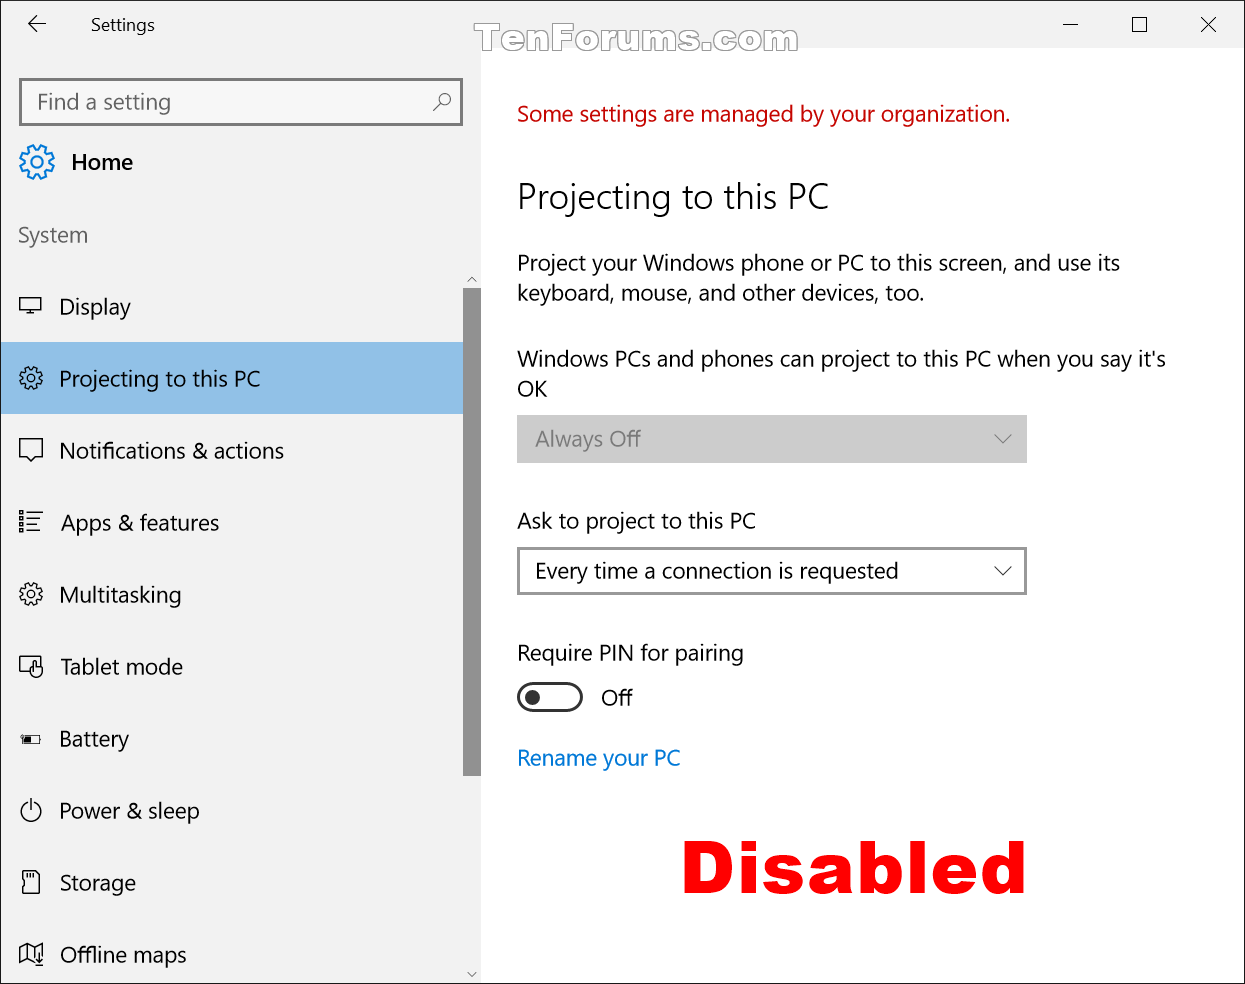
Task: Click the search magnifier icon
Action: (442, 102)
